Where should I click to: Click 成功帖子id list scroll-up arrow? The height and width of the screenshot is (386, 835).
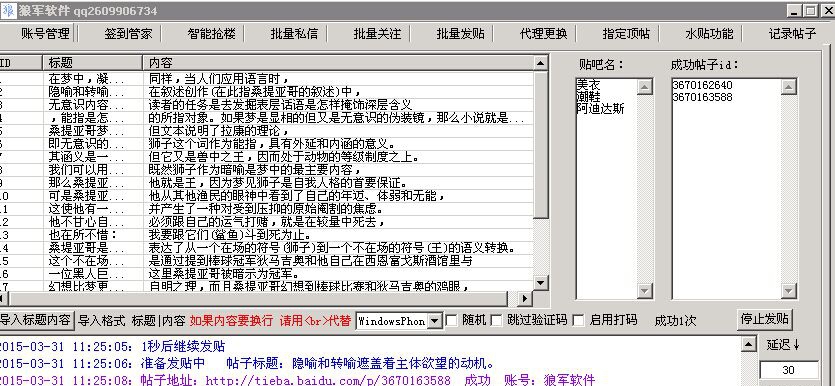point(789,86)
